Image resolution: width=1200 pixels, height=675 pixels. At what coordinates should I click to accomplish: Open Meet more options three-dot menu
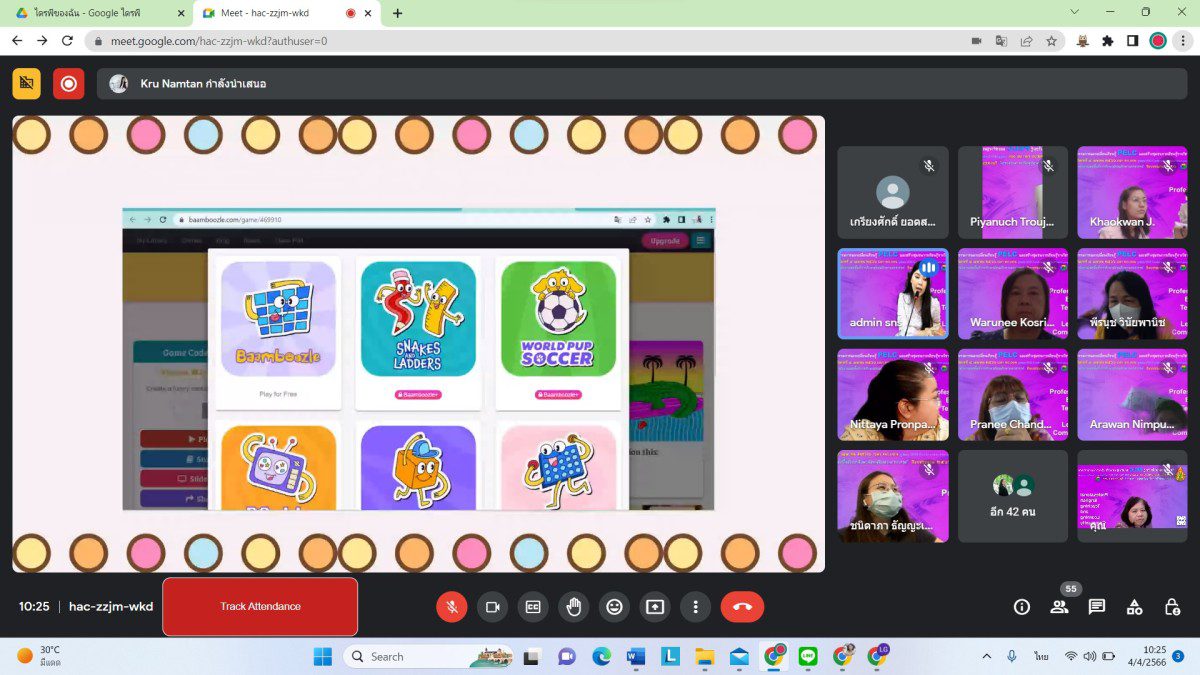tap(695, 606)
